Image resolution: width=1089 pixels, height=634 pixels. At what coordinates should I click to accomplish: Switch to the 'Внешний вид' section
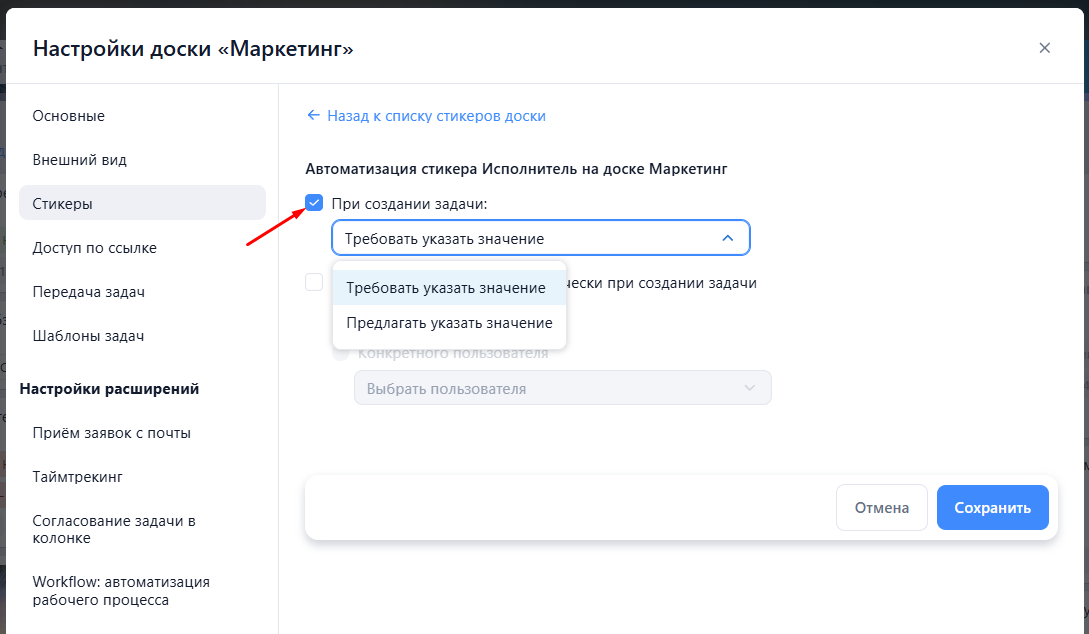142,160
